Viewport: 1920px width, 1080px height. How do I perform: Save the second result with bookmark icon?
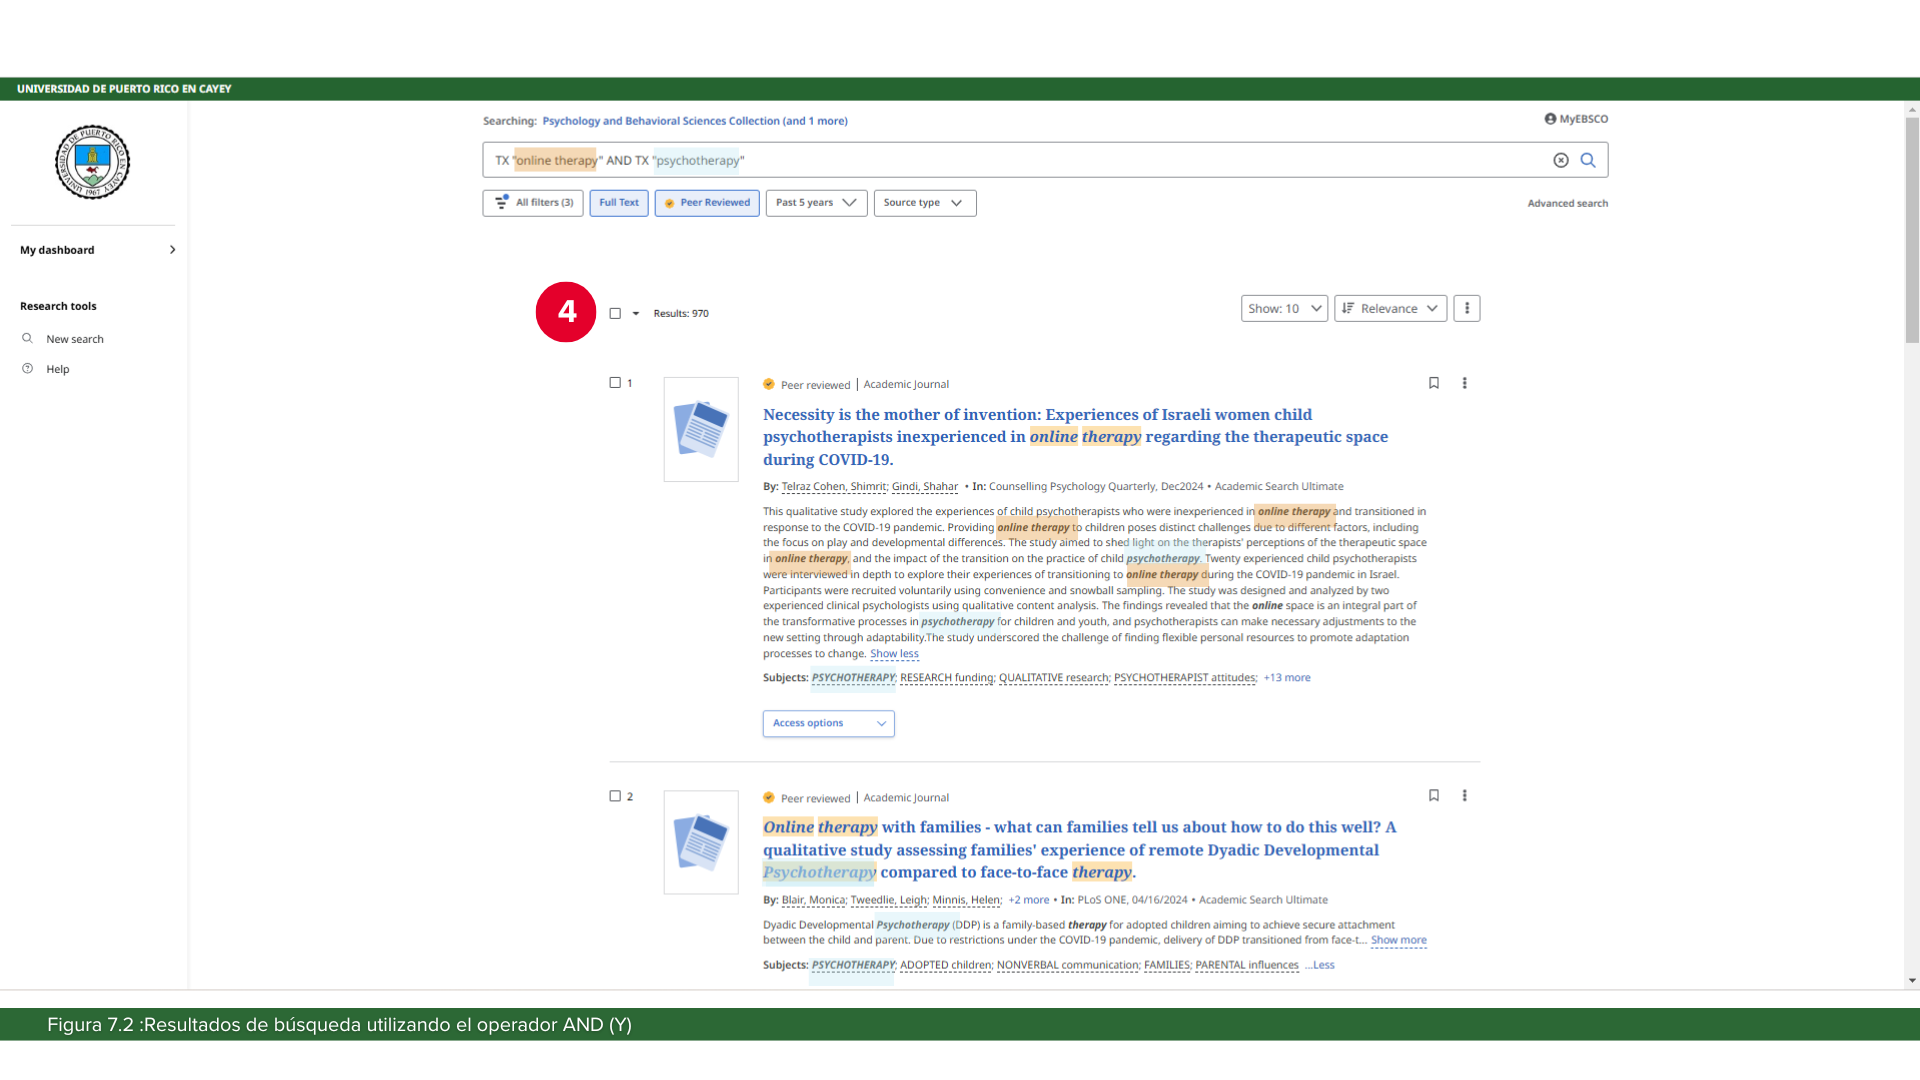[1433, 796]
